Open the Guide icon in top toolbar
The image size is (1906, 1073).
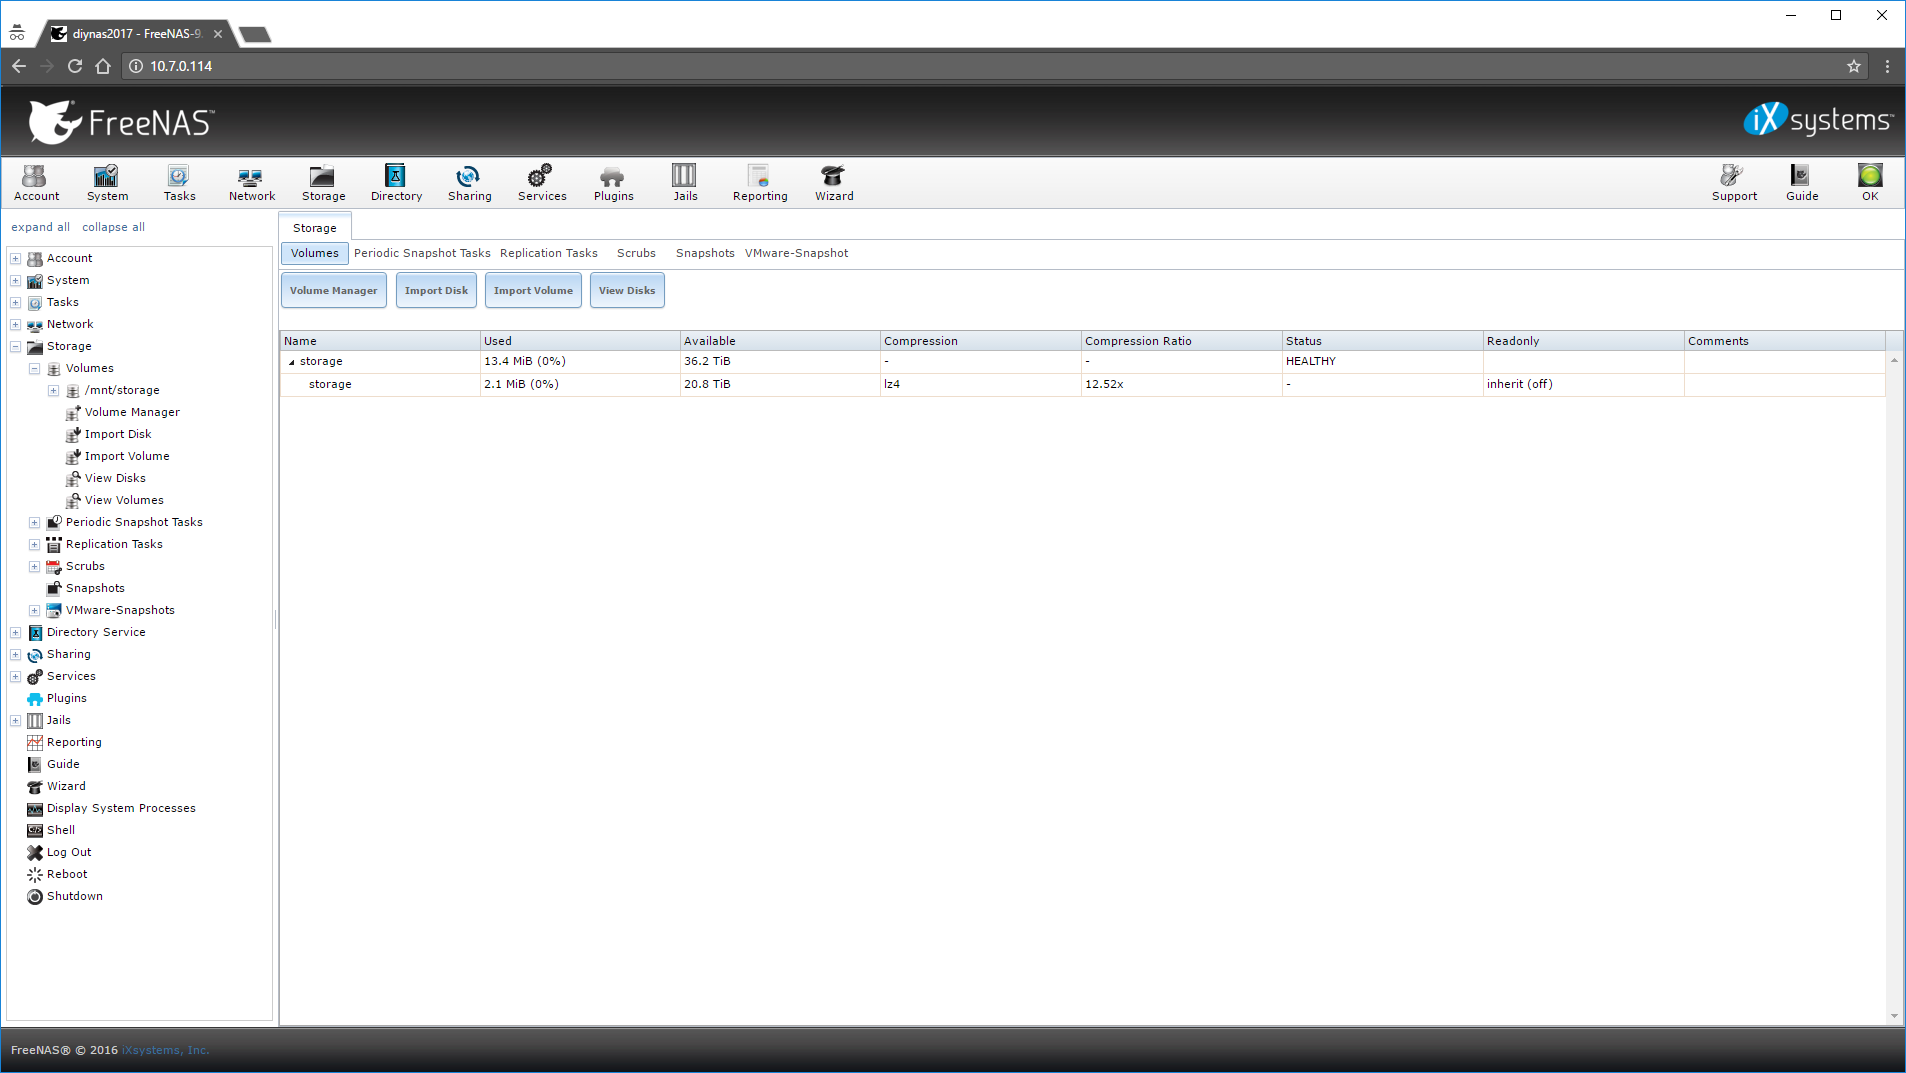pyautogui.click(x=1801, y=183)
